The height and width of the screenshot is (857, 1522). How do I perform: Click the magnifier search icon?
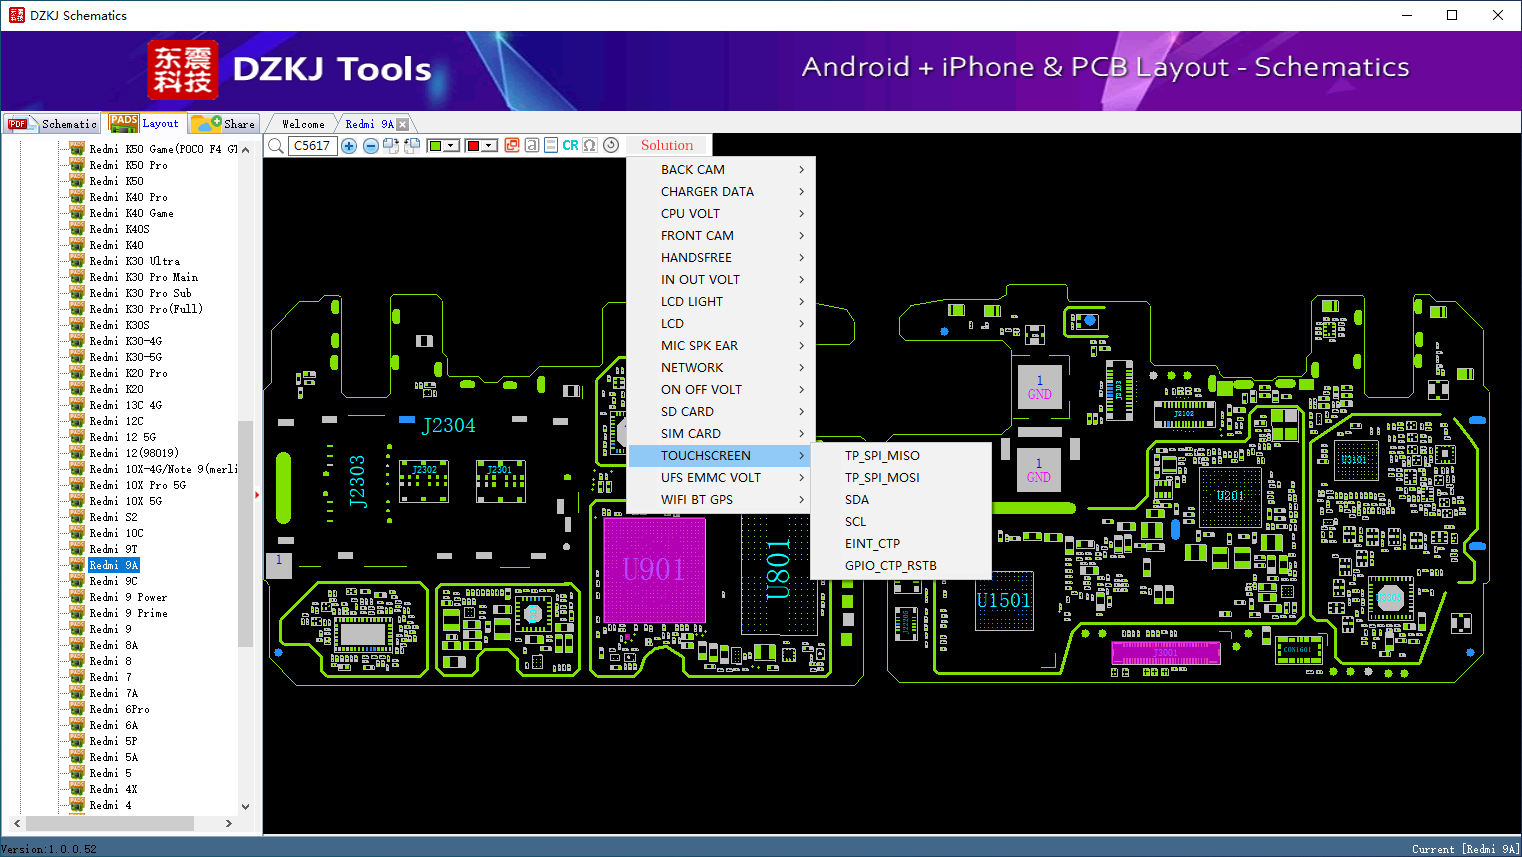pos(276,146)
